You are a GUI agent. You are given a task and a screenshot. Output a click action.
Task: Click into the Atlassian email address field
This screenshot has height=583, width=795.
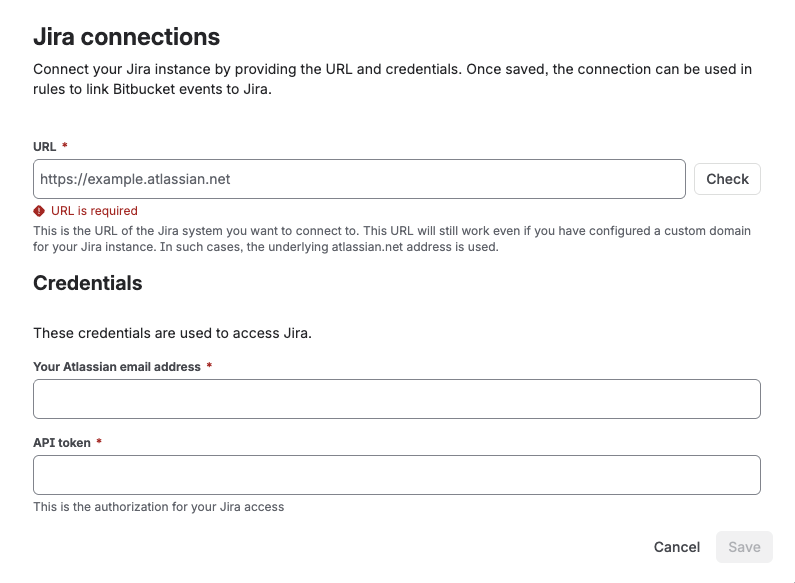[x=397, y=399]
